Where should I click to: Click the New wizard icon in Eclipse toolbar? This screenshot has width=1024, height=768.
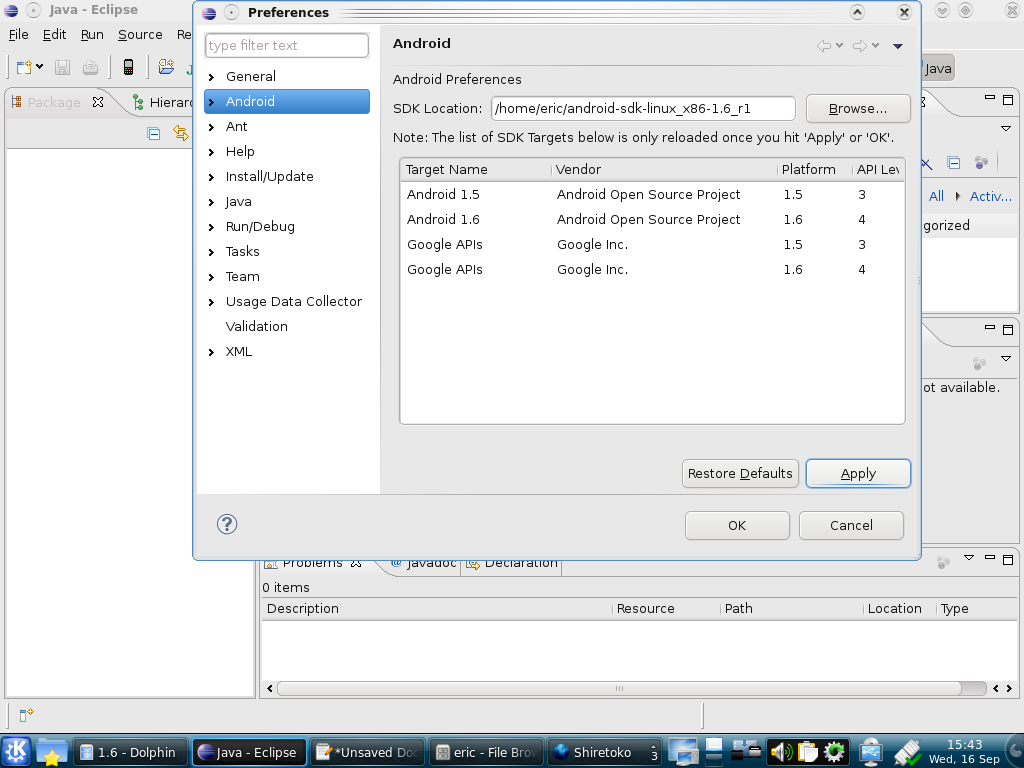(24, 67)
